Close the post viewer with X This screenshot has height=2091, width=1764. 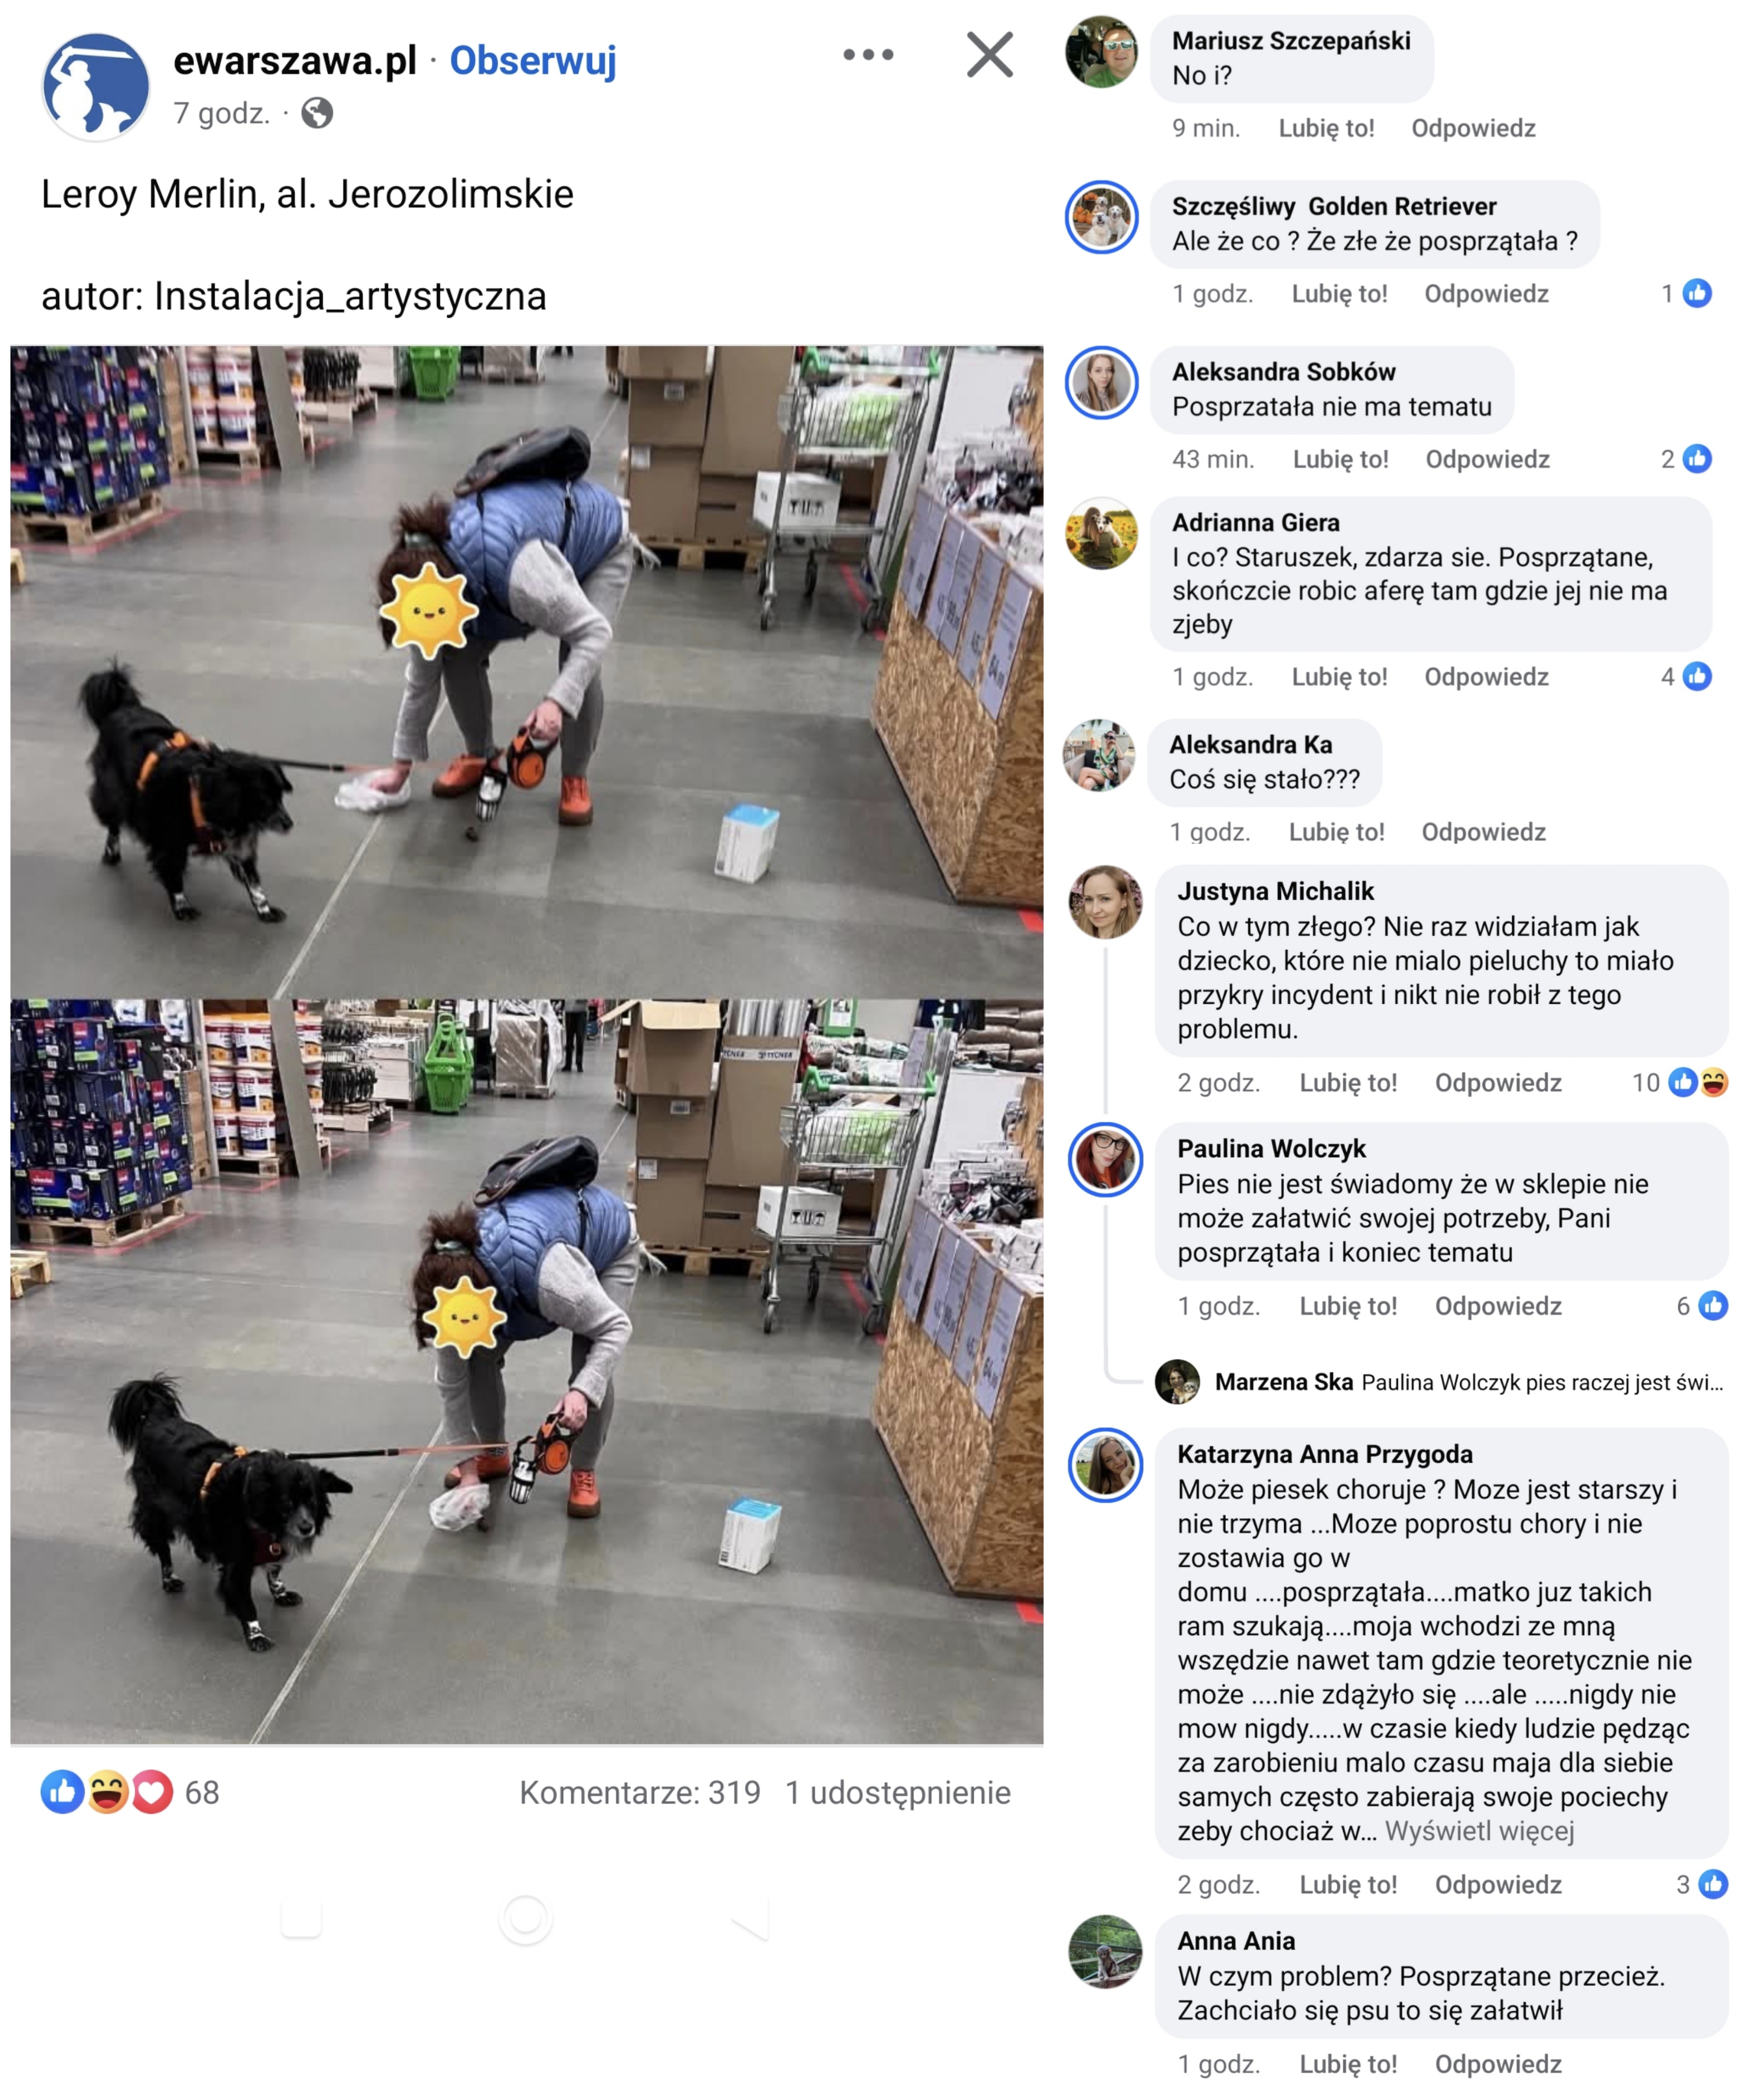(990, 55)
